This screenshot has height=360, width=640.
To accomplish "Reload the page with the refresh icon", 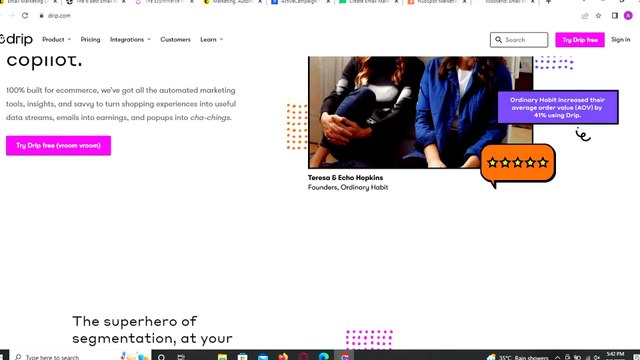I will [x=25, y=16].
